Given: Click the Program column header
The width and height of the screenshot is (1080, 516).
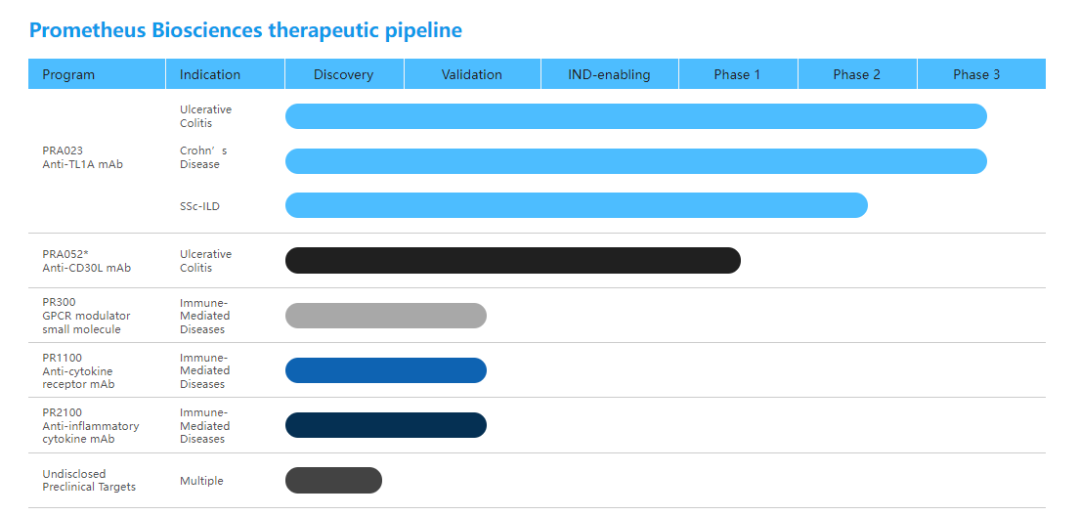Looking at the screenshot, I should [x=69, y=74].
